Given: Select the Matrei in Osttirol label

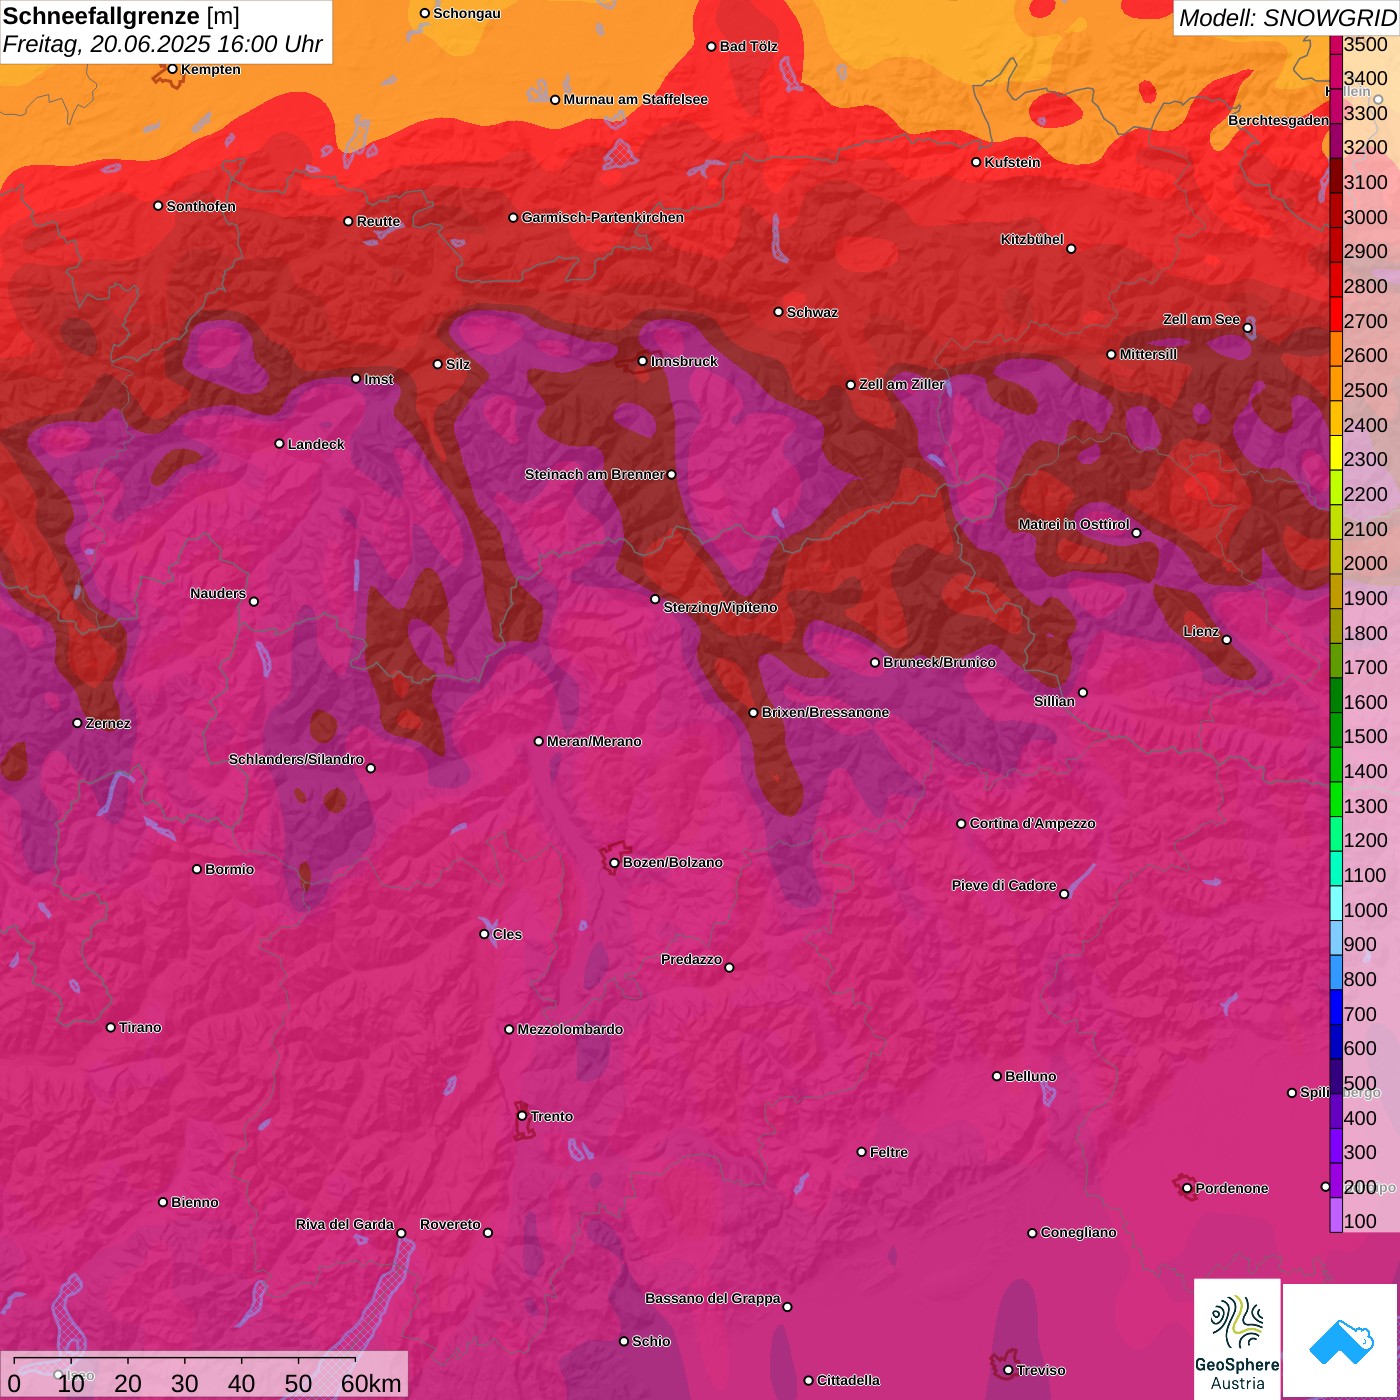Looking at the screenshot, I should 1074,524.
